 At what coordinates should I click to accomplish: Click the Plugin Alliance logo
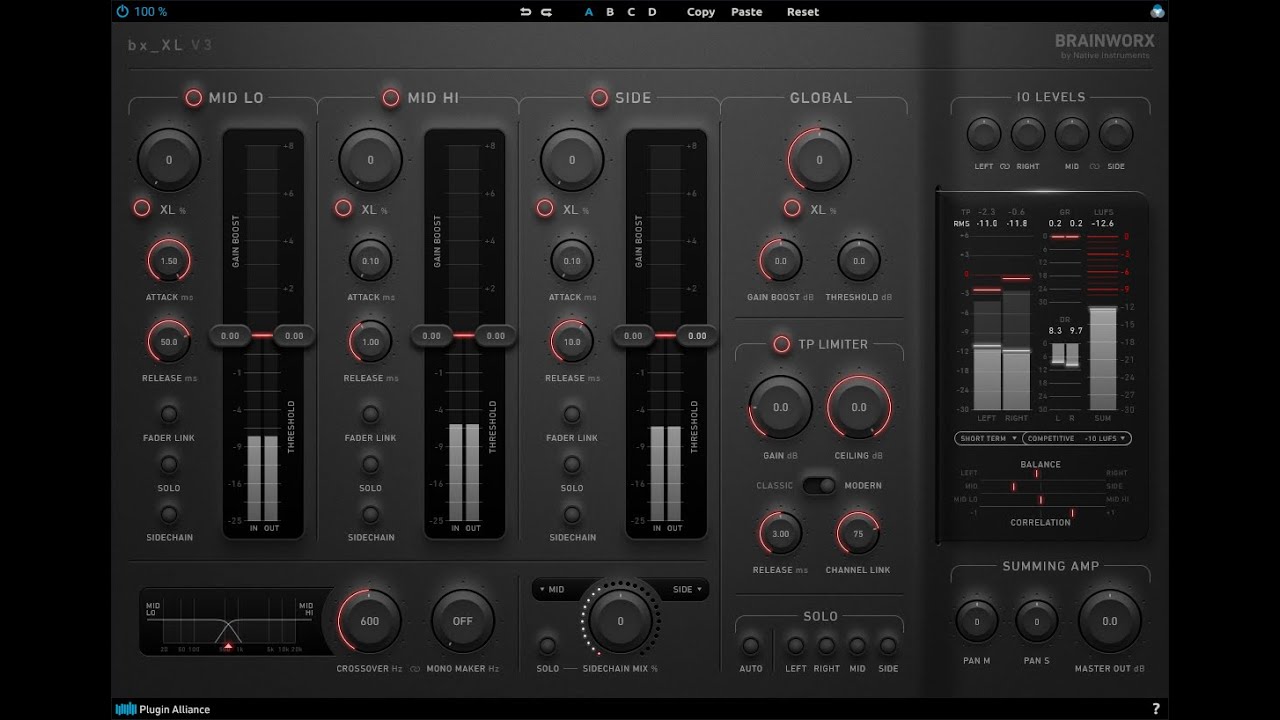coord(163,709)
